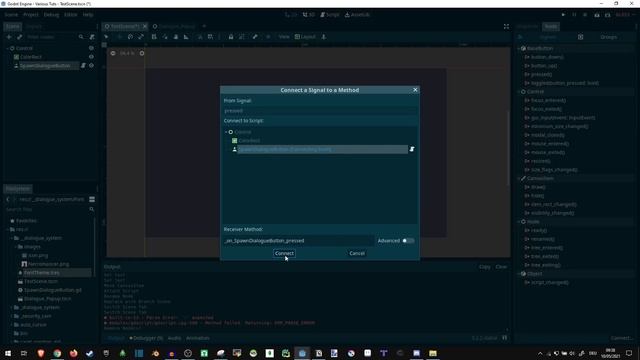Select the button_down() signal

[x=547, y=57]
